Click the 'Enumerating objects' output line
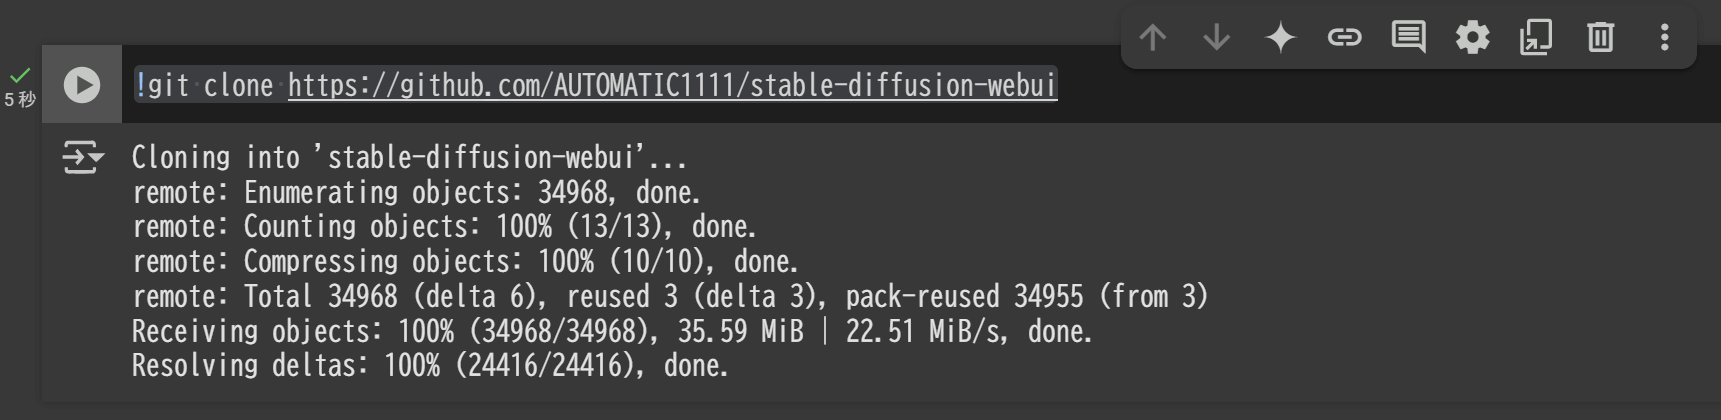1721x420 pixels. 416,192
